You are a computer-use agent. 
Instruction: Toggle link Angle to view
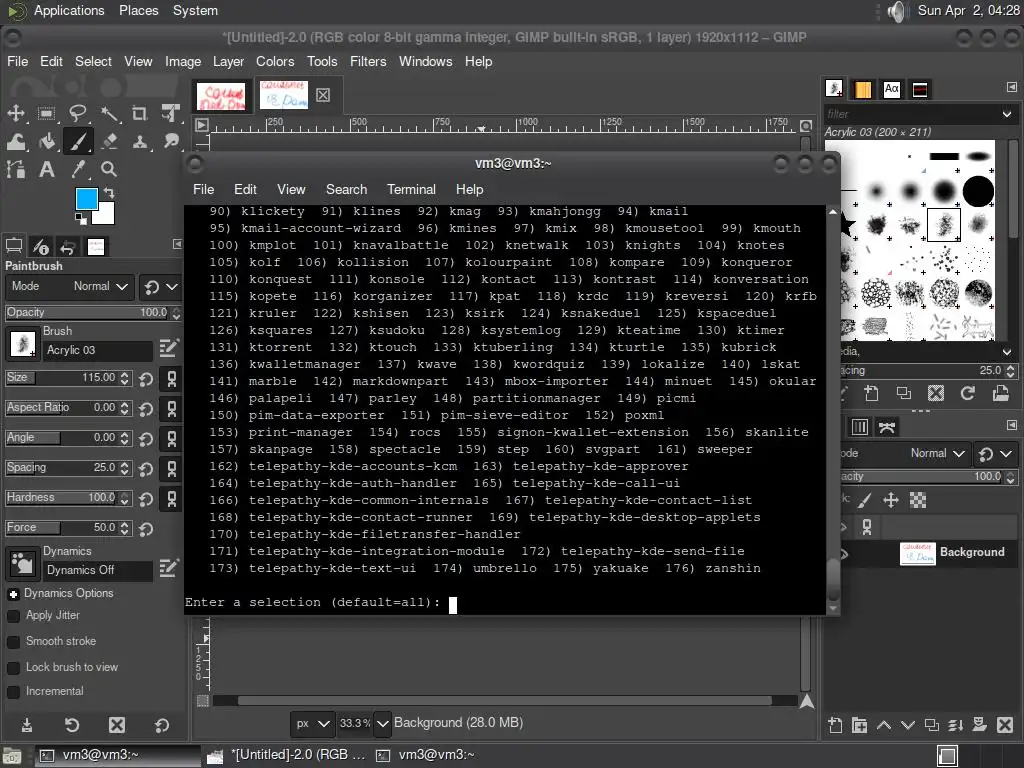tap(172, 439)
